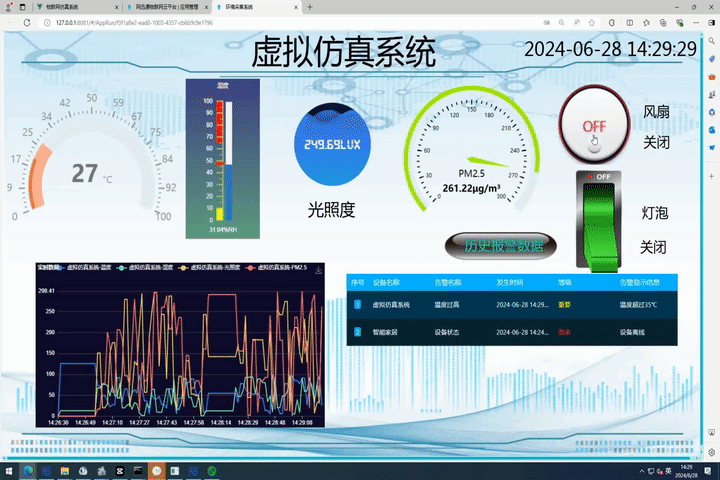Download the realtime chart via save icon
The width and height of the screenshot is (720, 480).
coord(318,269)
